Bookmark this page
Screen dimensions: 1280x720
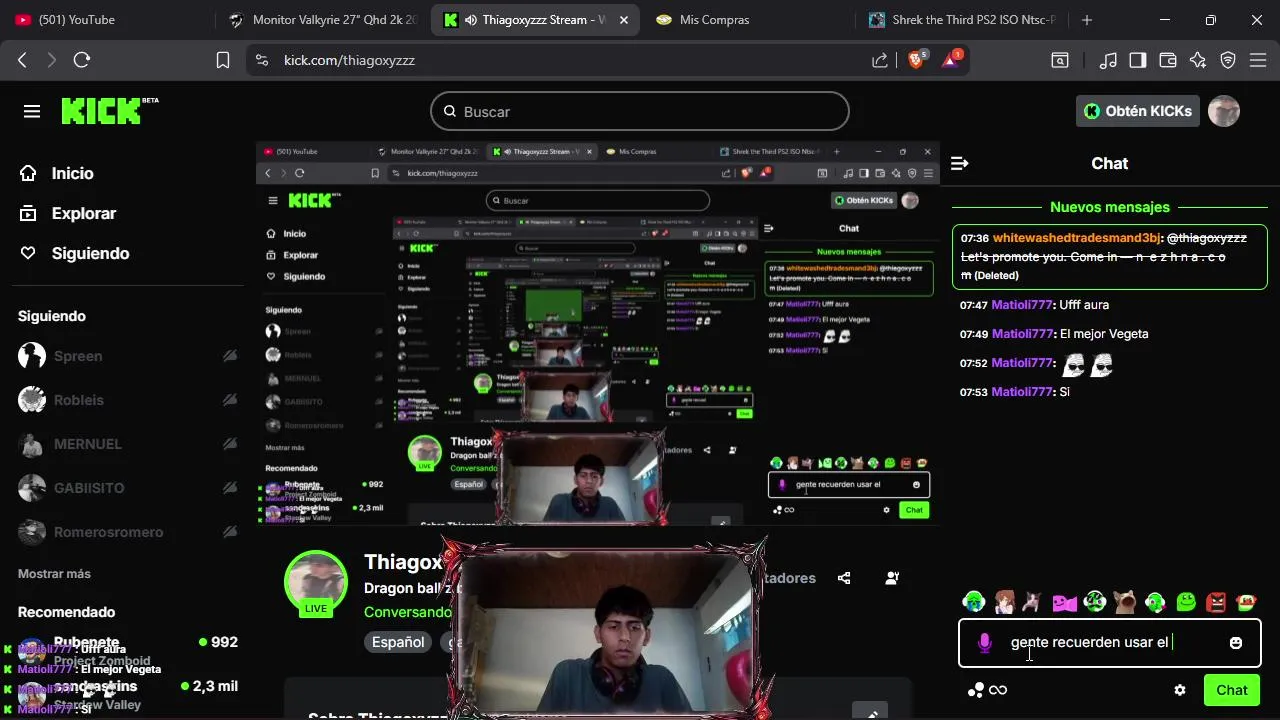pos(223,60)
